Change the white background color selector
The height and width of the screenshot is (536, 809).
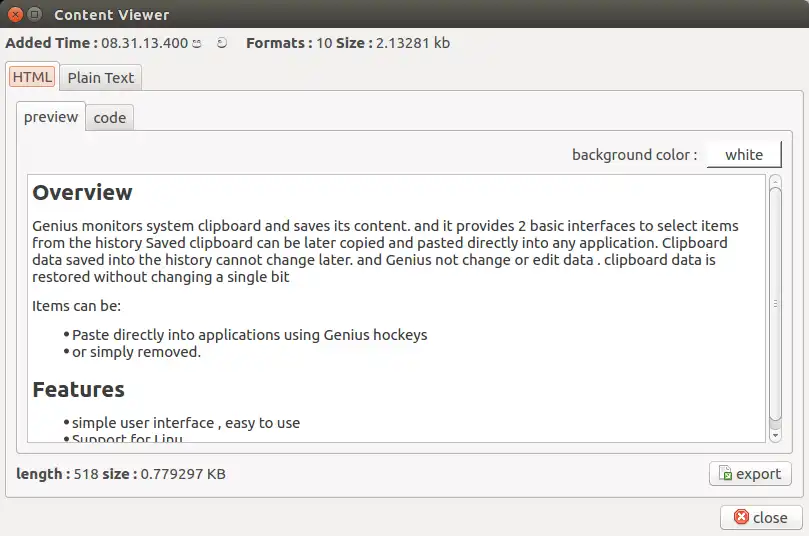click(x=744, y=155)
